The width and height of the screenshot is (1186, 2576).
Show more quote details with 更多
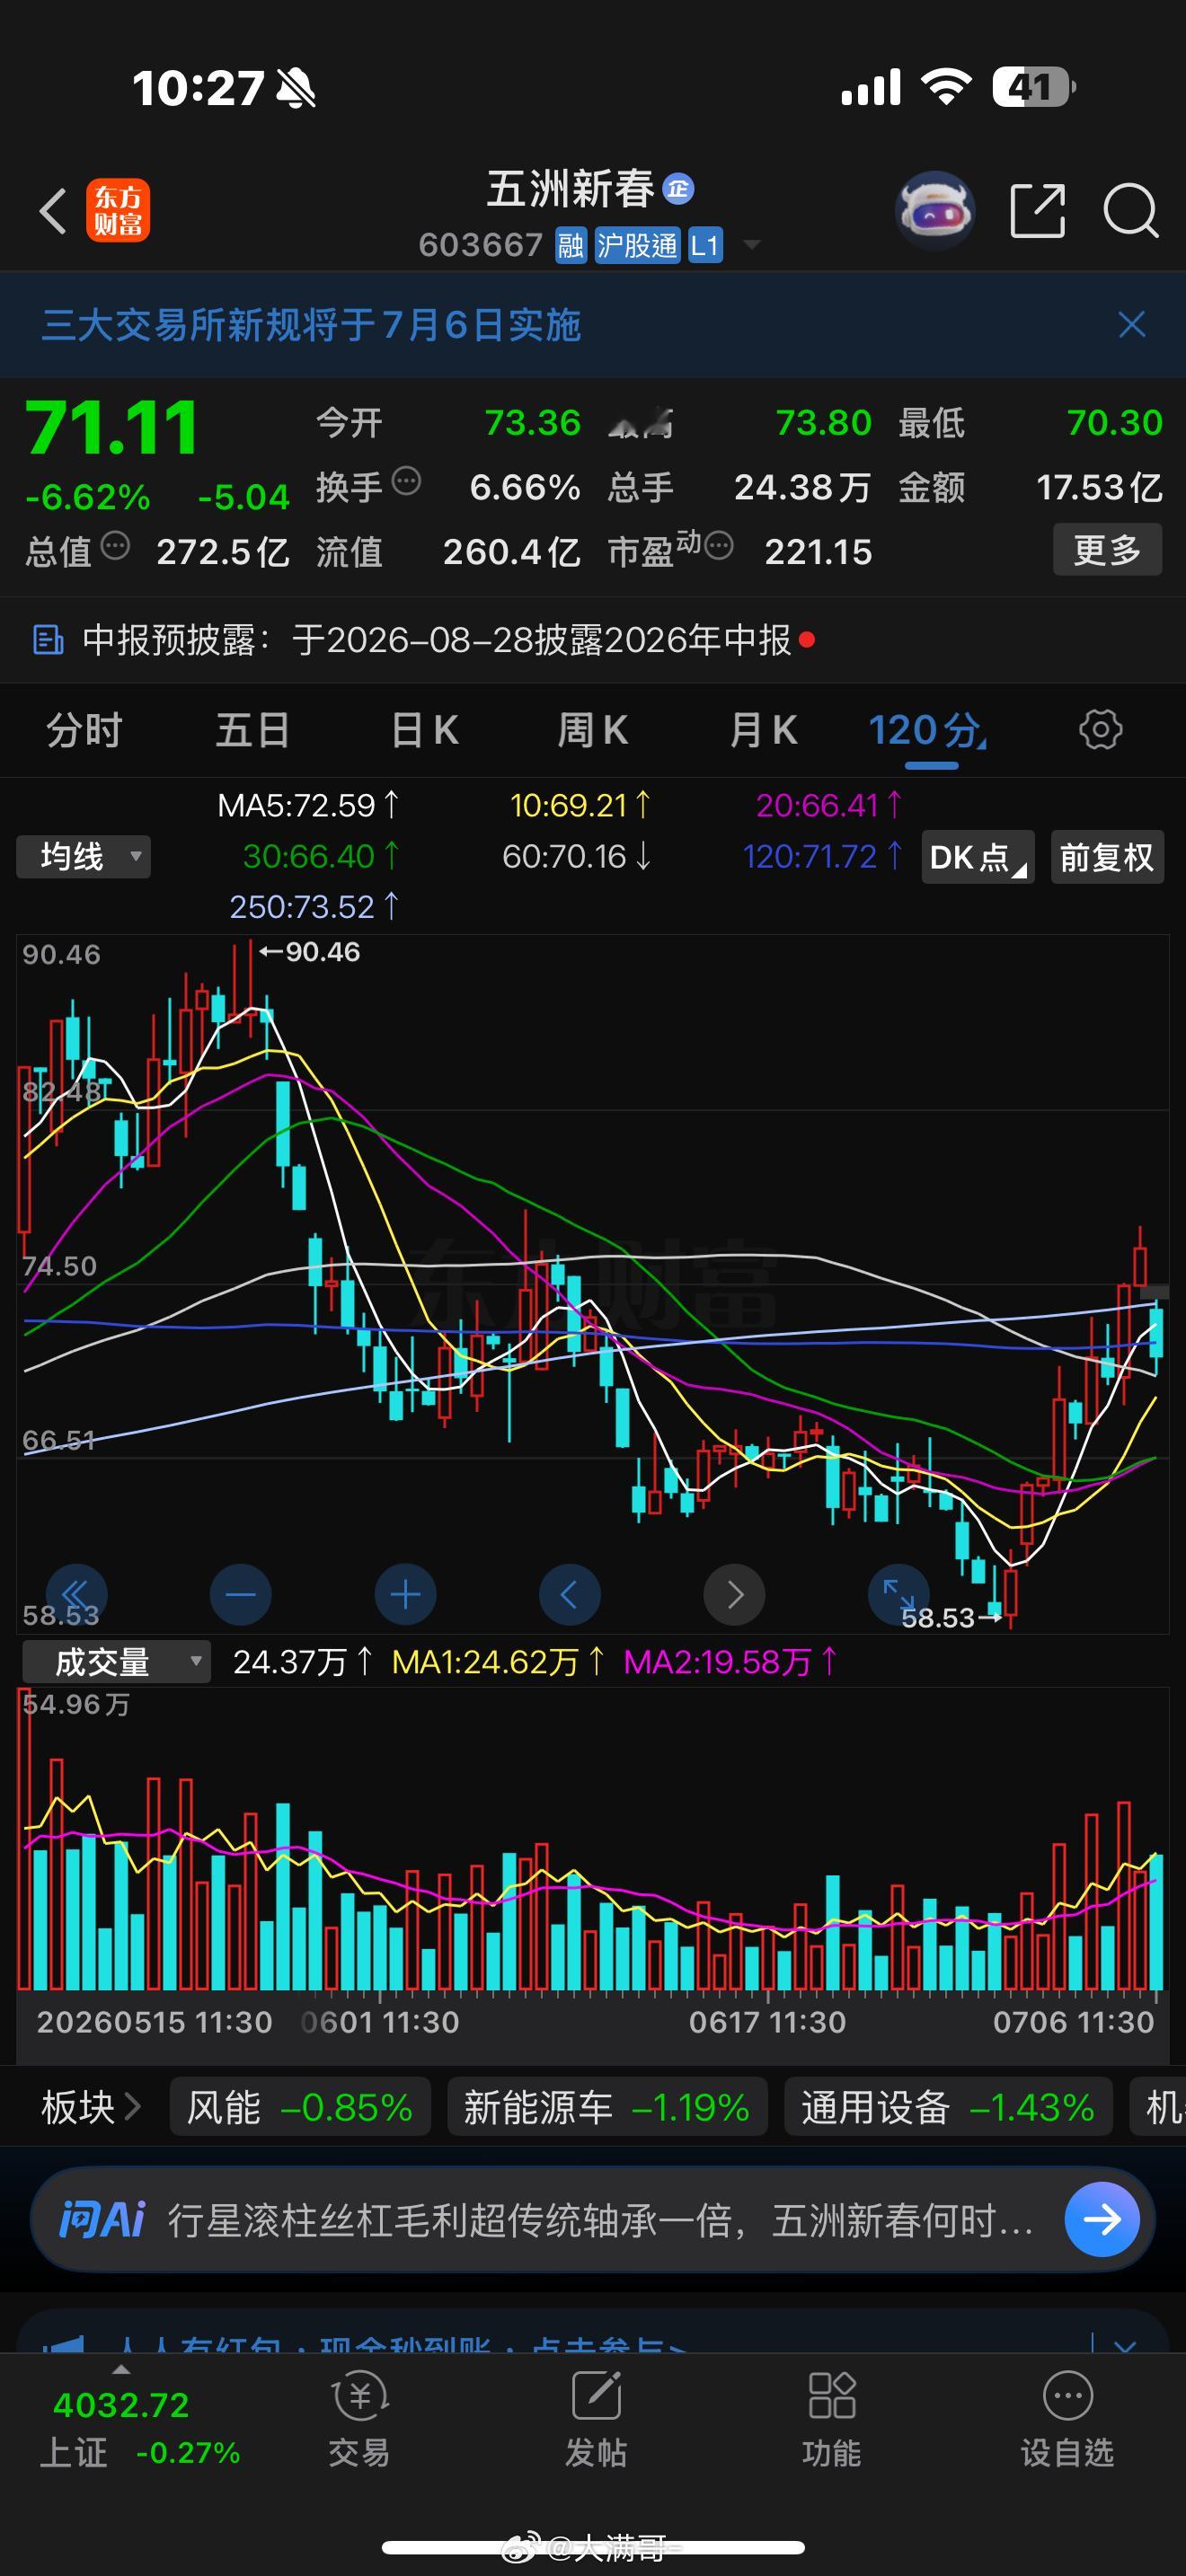(x=1107, y=549)
